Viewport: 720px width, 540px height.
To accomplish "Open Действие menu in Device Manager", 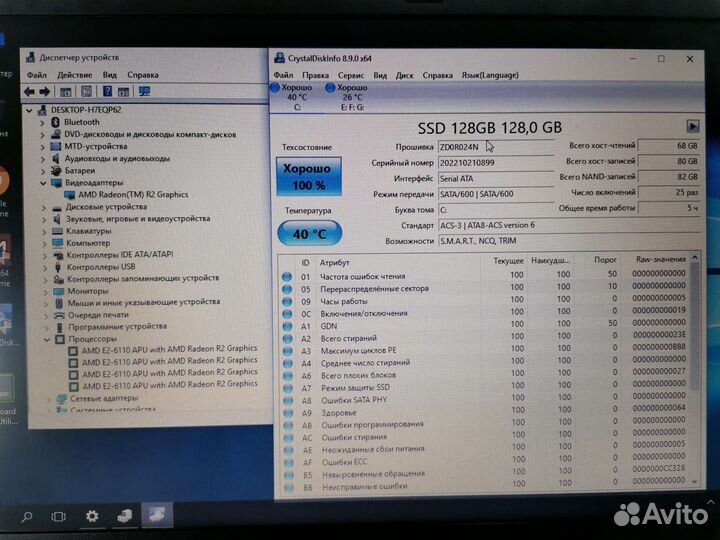I will click(x=74, y=75).
